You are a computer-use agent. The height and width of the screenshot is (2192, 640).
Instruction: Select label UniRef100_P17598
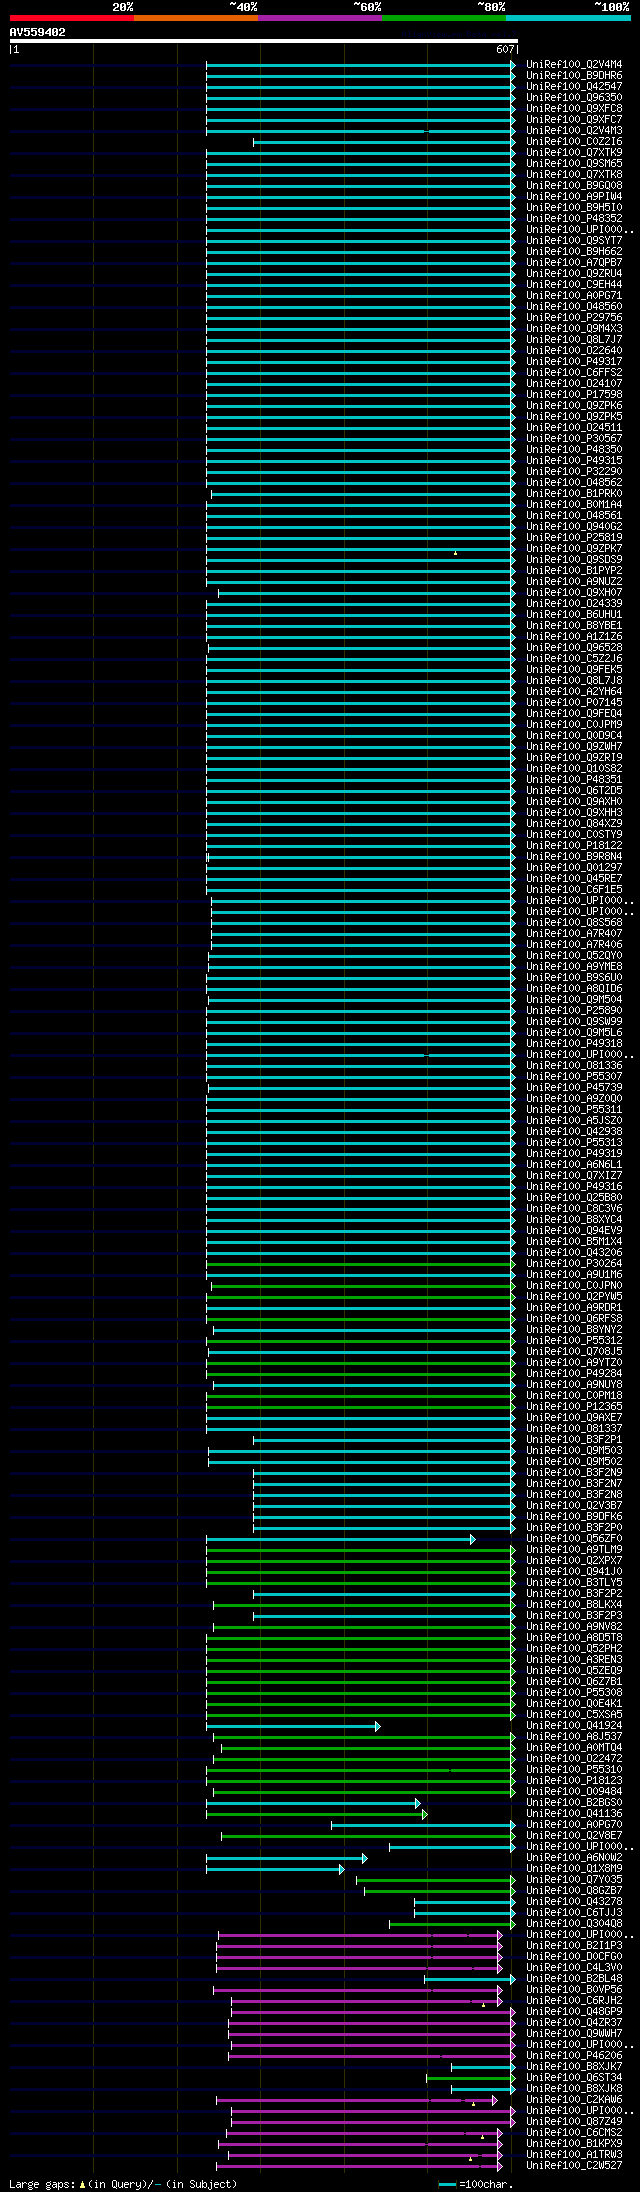pos(574,394)
